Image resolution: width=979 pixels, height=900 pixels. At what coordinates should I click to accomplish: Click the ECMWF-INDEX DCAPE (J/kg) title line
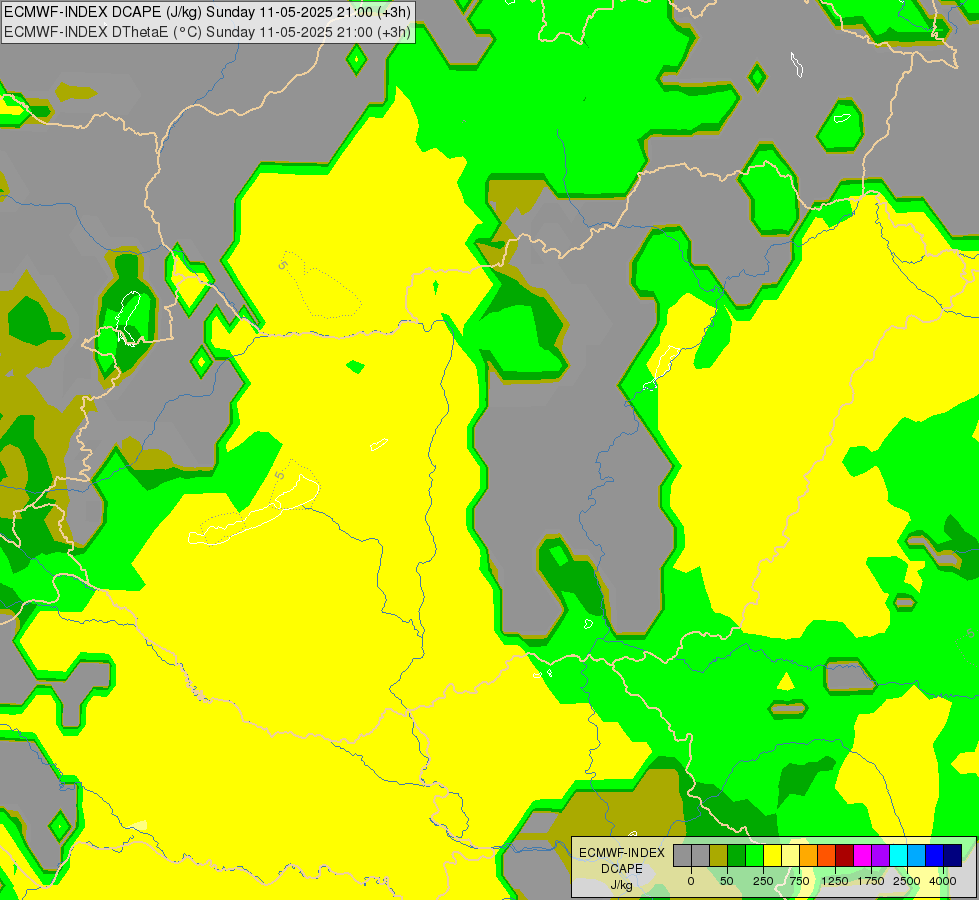[x=207, y=12]
